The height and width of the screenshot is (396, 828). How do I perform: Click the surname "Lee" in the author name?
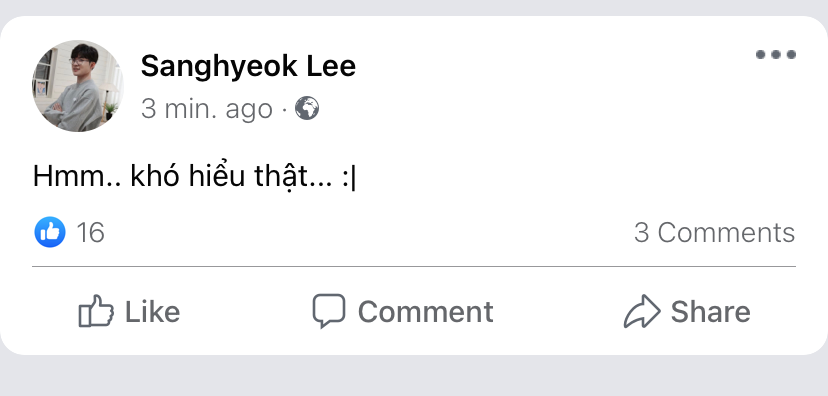click(332, 67)
